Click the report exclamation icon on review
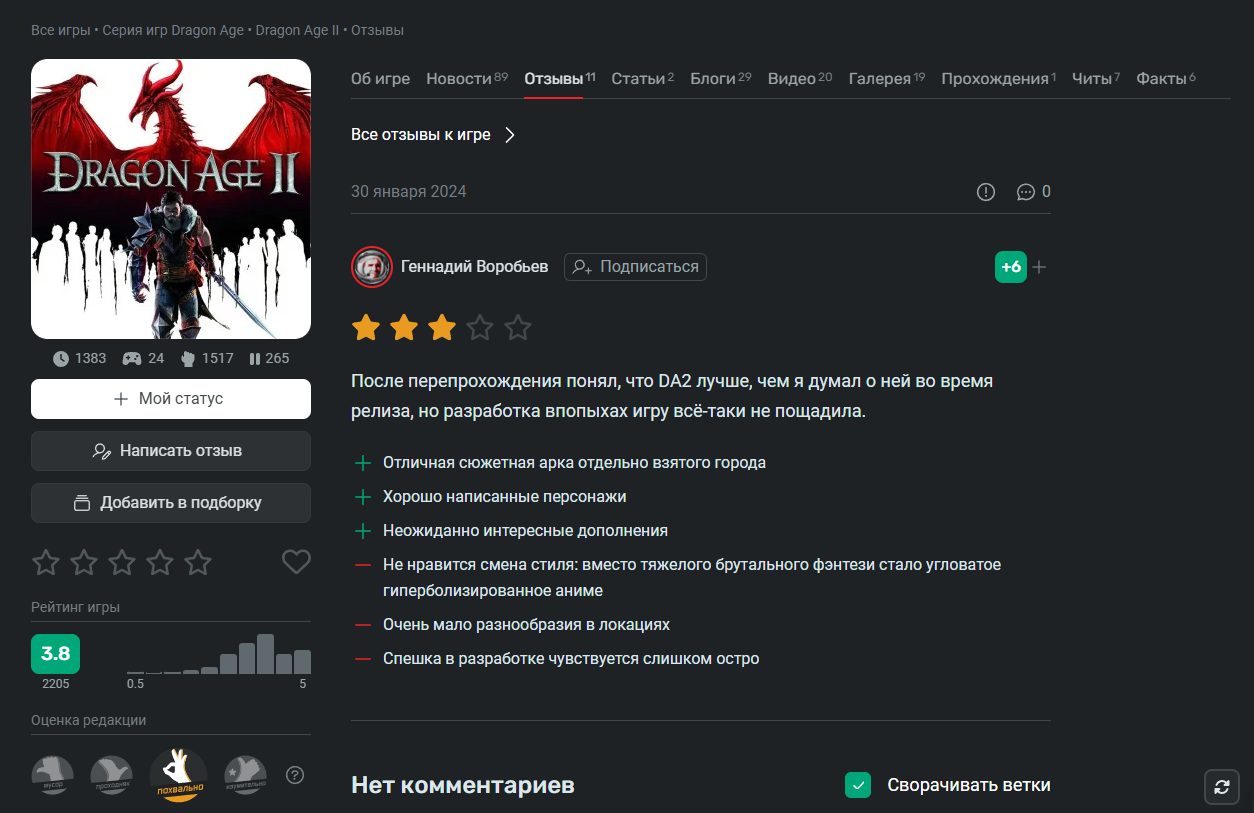This screenshot has height=813, width=1254. pyautogui.click(x=986, y=192)
